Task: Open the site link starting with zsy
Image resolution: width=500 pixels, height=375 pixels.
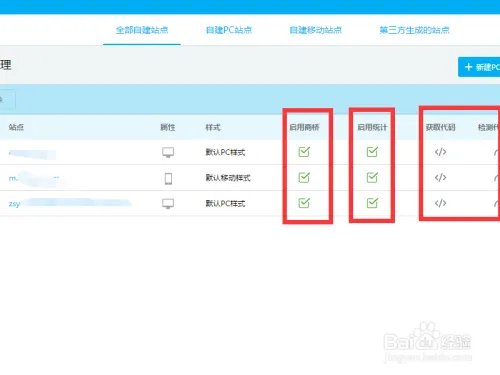Action: pos(70,203)
